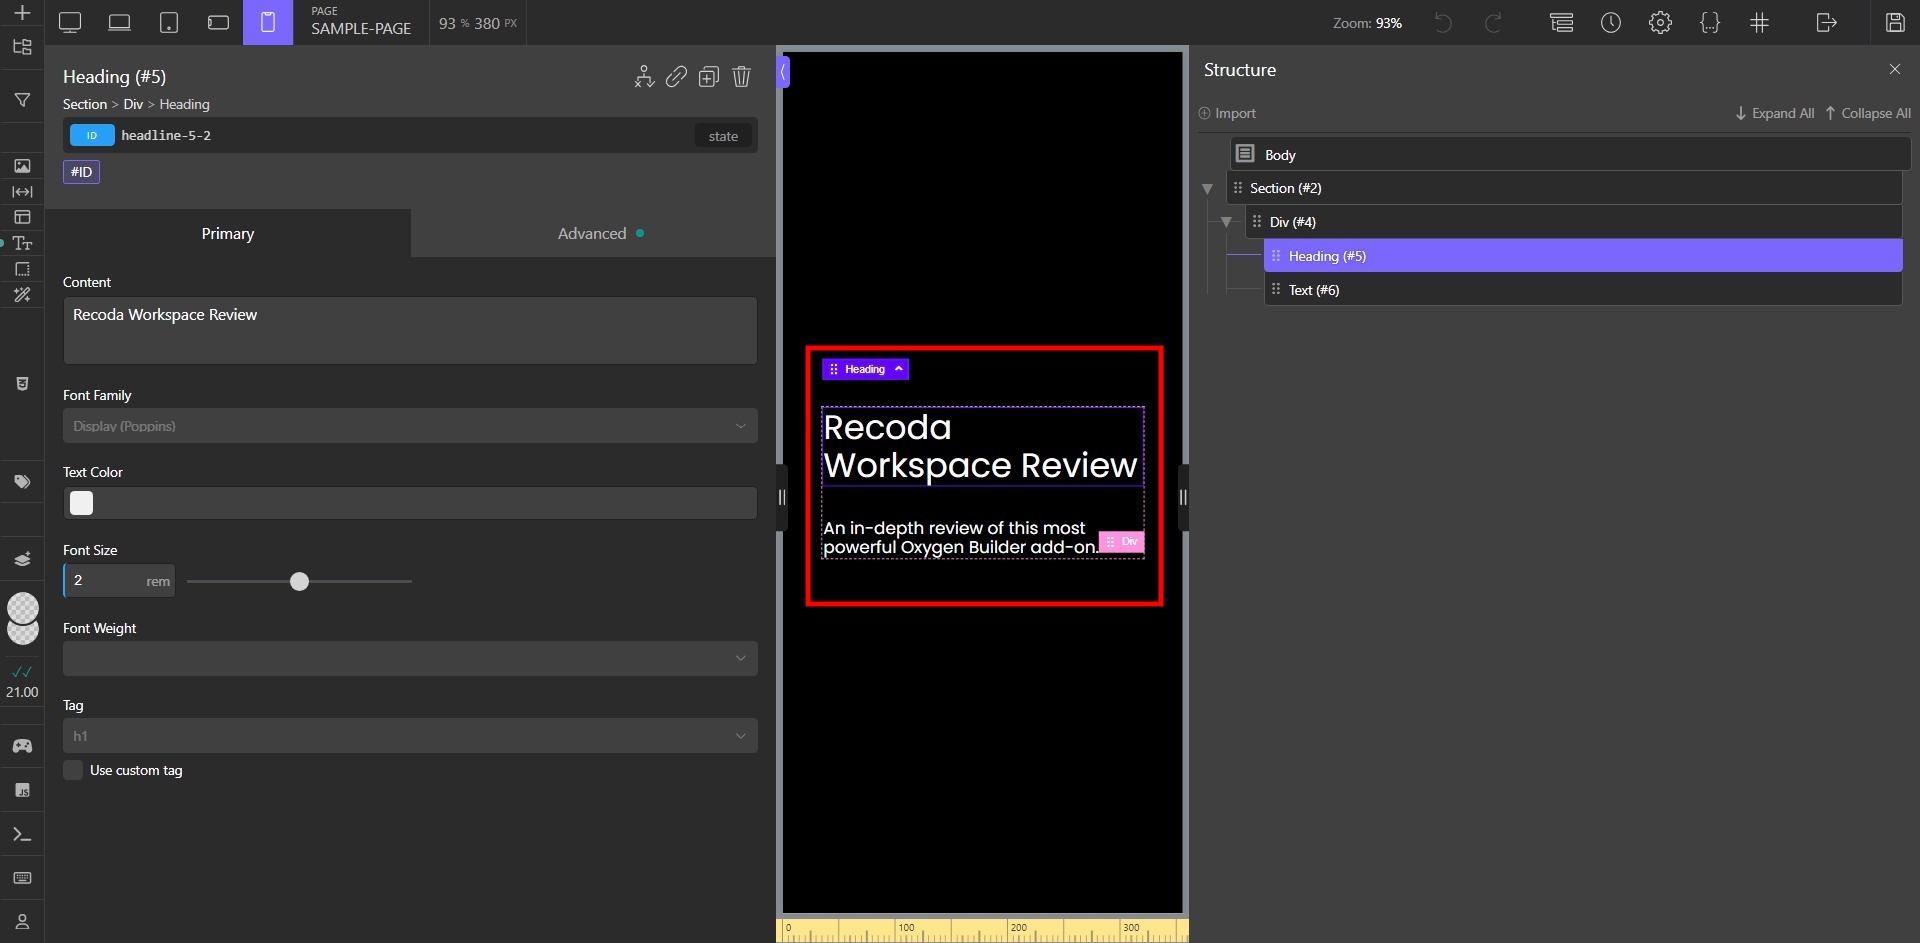Click the Import link in Structure panel
Screen dimensions: 1920x943
tap(1227, 113)
